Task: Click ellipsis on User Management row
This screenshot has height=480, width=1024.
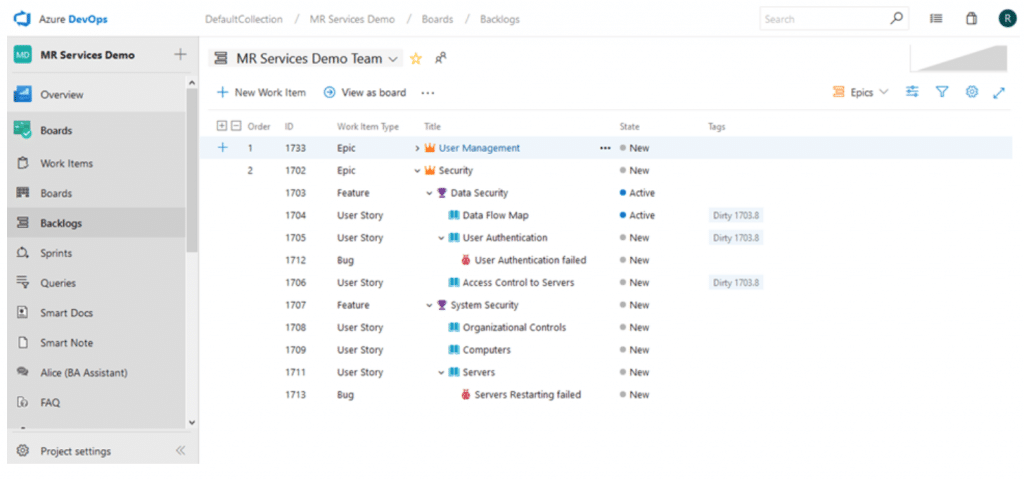Action: [605, 148]
